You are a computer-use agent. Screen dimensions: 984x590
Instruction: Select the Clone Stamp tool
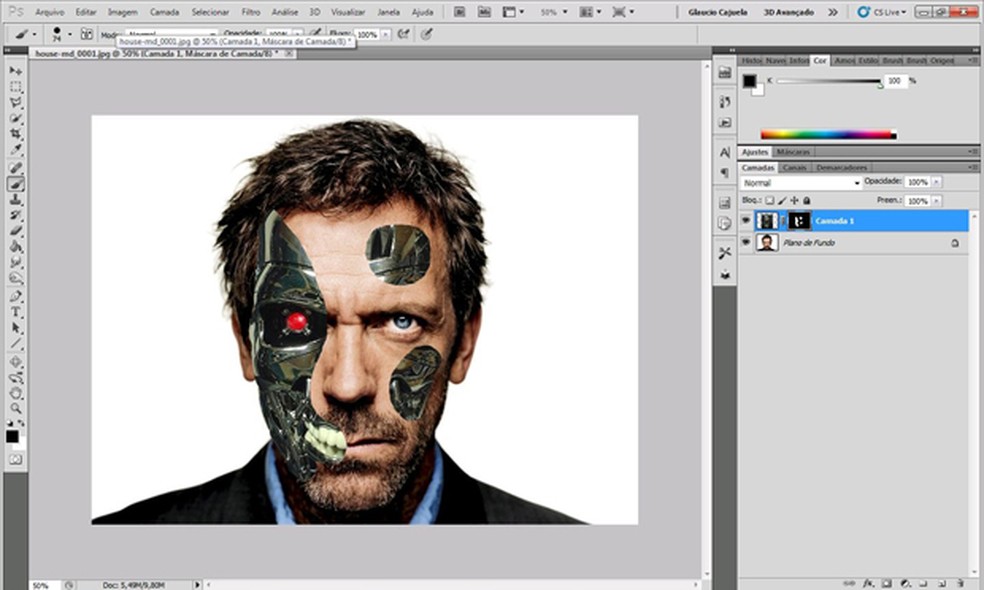tap(14, 198)
